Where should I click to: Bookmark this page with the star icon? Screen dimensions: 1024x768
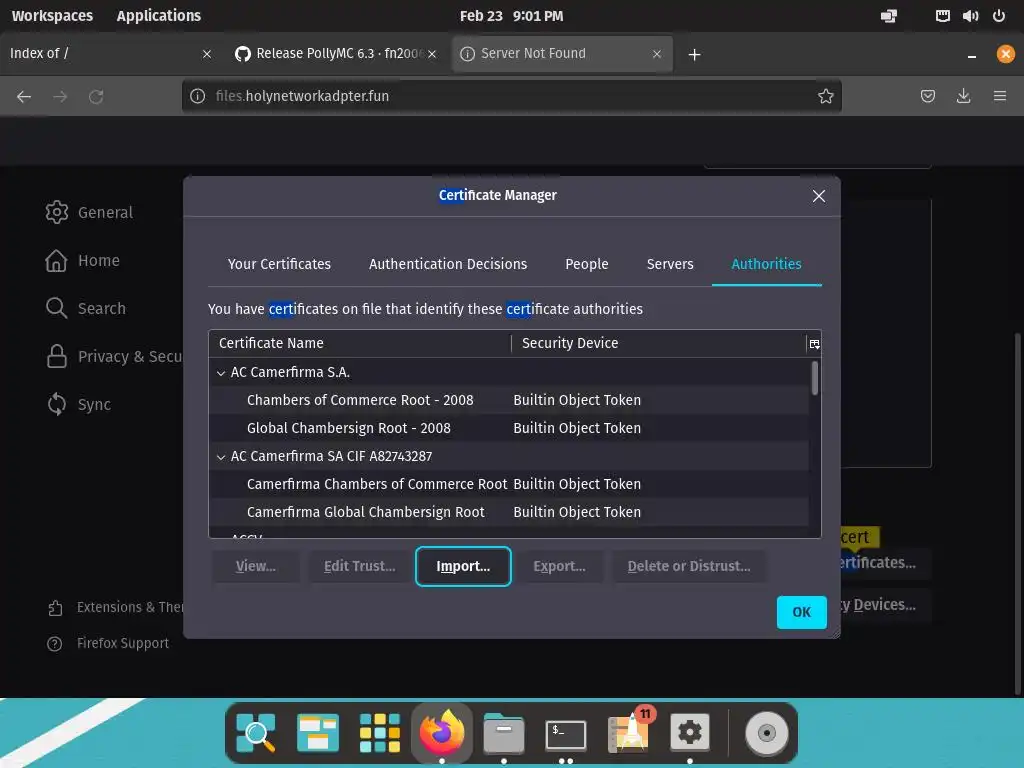(x=825, y=96)
